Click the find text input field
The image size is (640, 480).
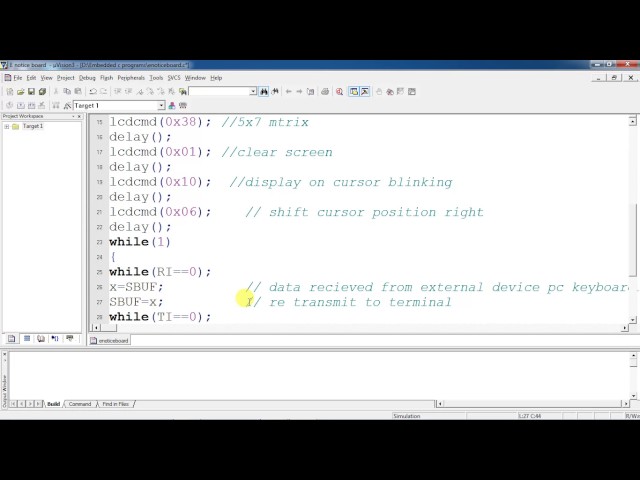point(219,91)
